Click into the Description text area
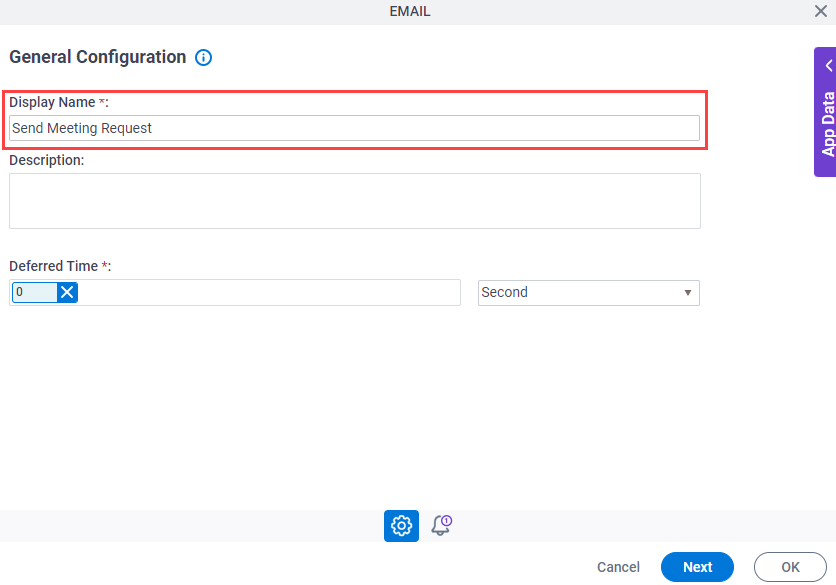Image resolution: width=836 pixels, height=585 pixels. [x=355, y=201]
